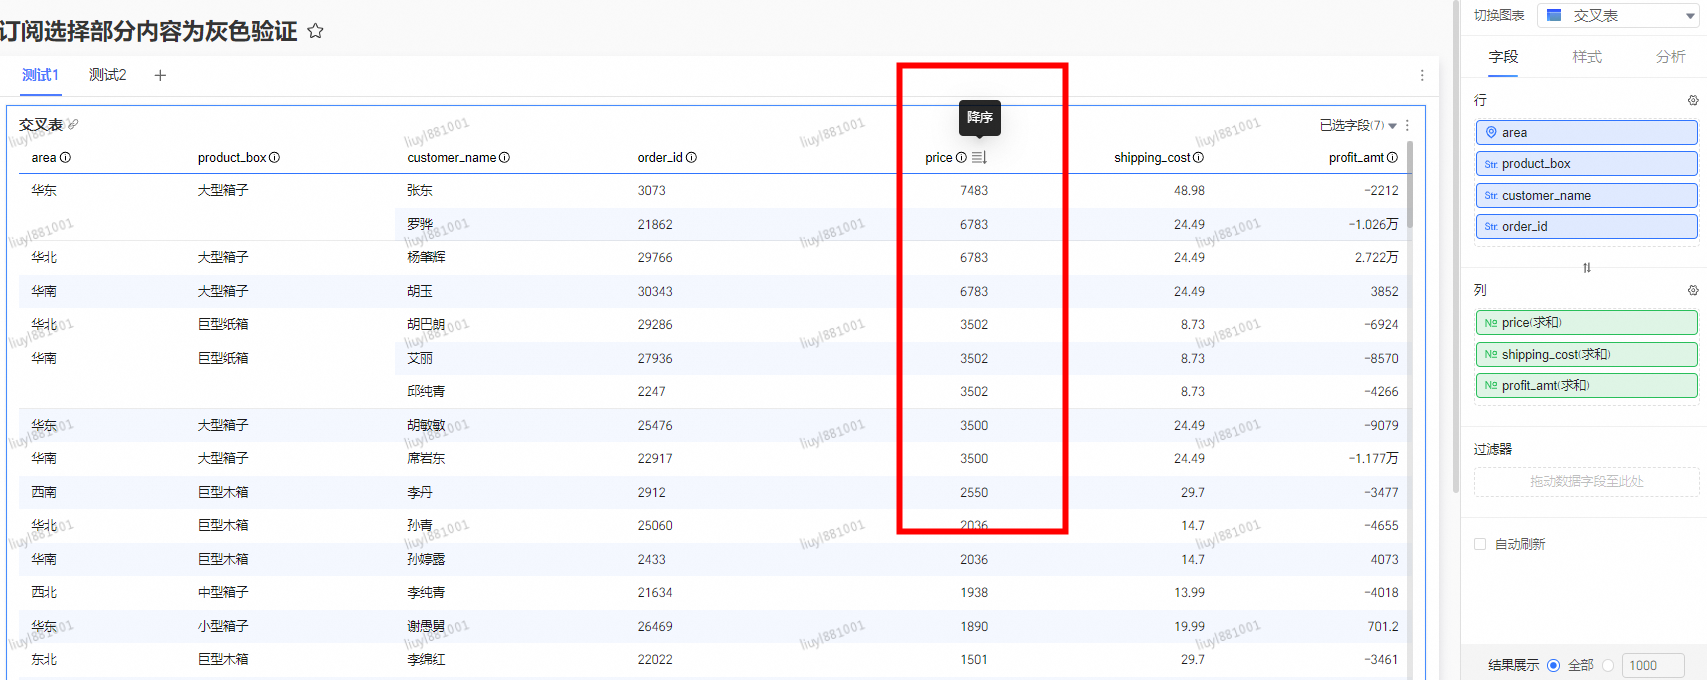Viewport: 1707px width, 680px height.
Task: Open settings gear for 行 section
Action: coord(1692,100)
